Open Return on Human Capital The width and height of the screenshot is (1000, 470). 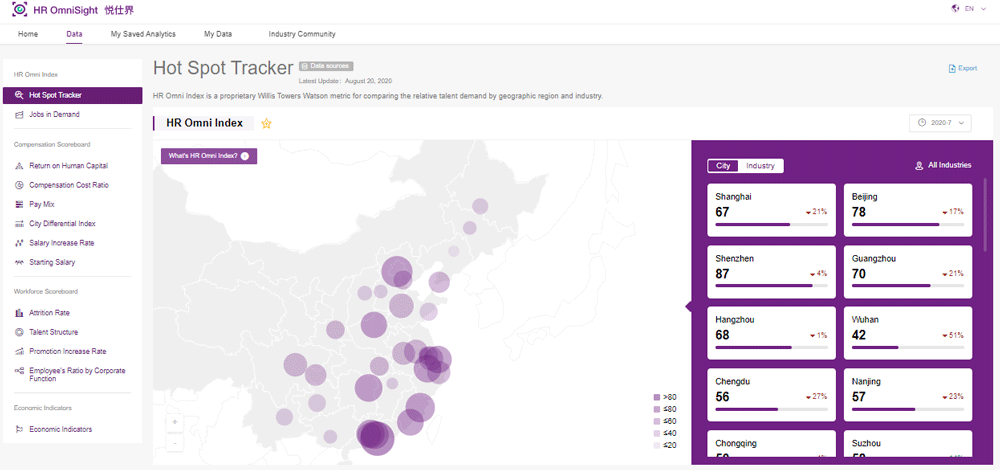click(68, 166)
